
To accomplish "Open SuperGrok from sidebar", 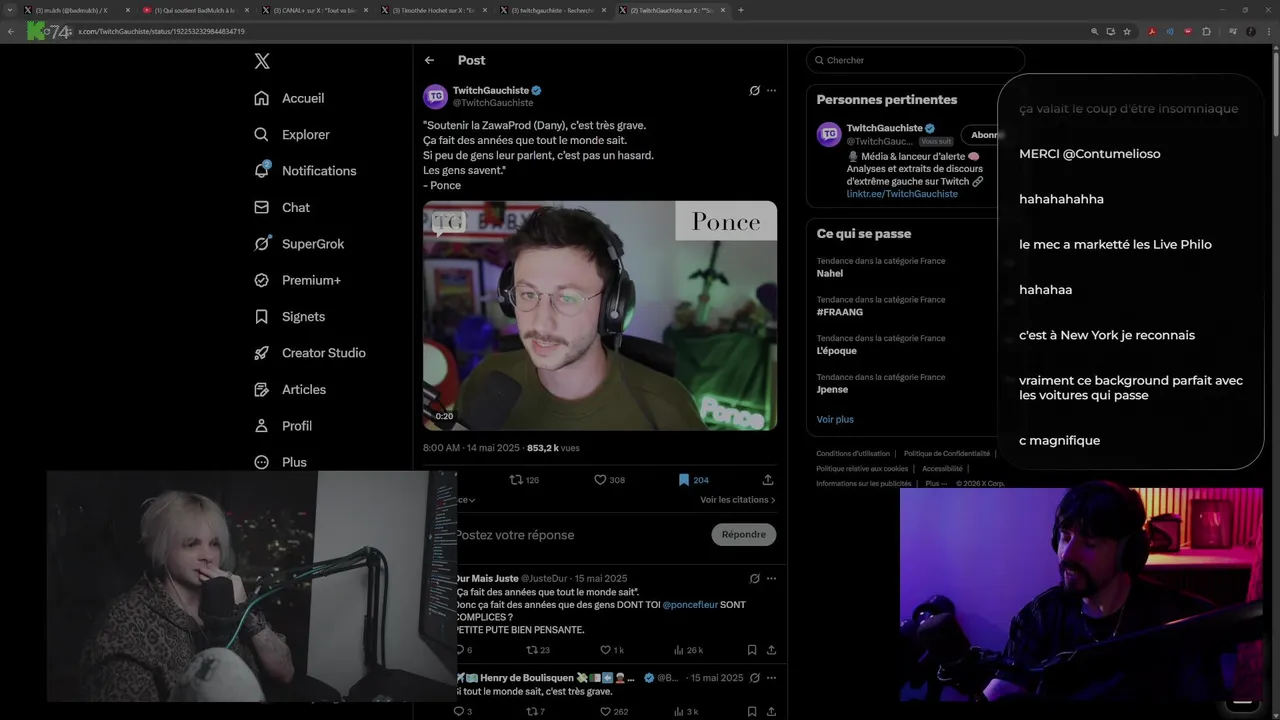I will [299, 244].
